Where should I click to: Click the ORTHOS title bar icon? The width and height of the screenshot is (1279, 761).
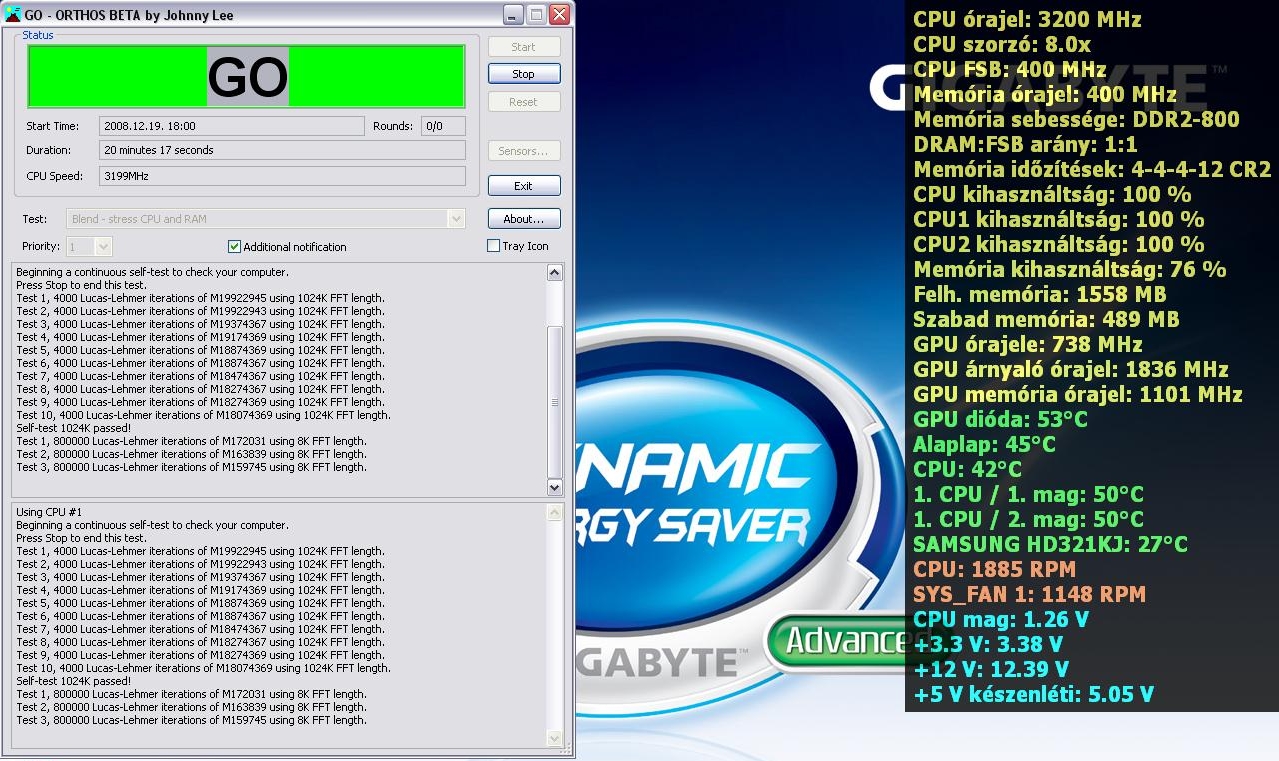coord(13,16)
